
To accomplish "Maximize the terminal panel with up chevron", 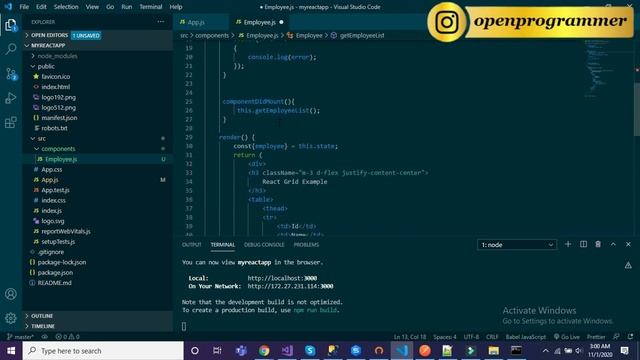I will pyautogui.click(x=613, y=244).
